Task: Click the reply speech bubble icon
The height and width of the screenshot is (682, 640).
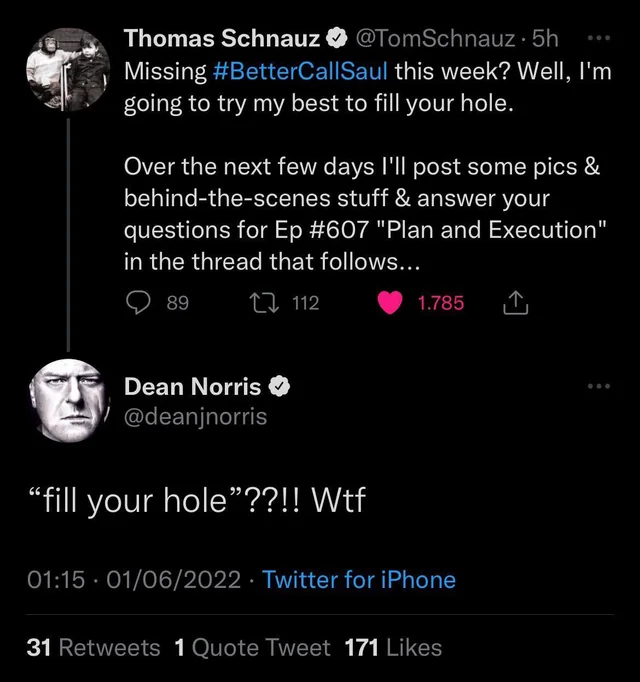Action: click(138, 302)
